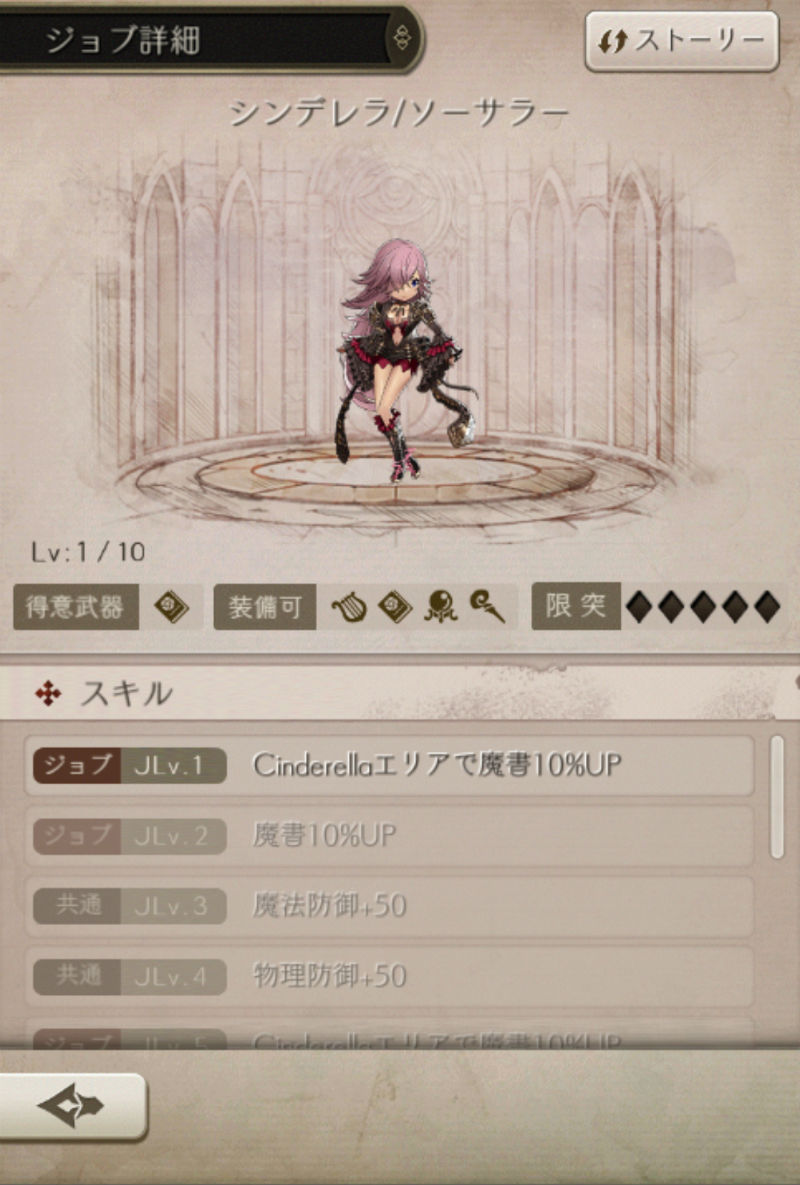Select the JLv.2 魔書10%UP skill row
Viewport: 800px width, 1185px height.
[x=389, y=836]
